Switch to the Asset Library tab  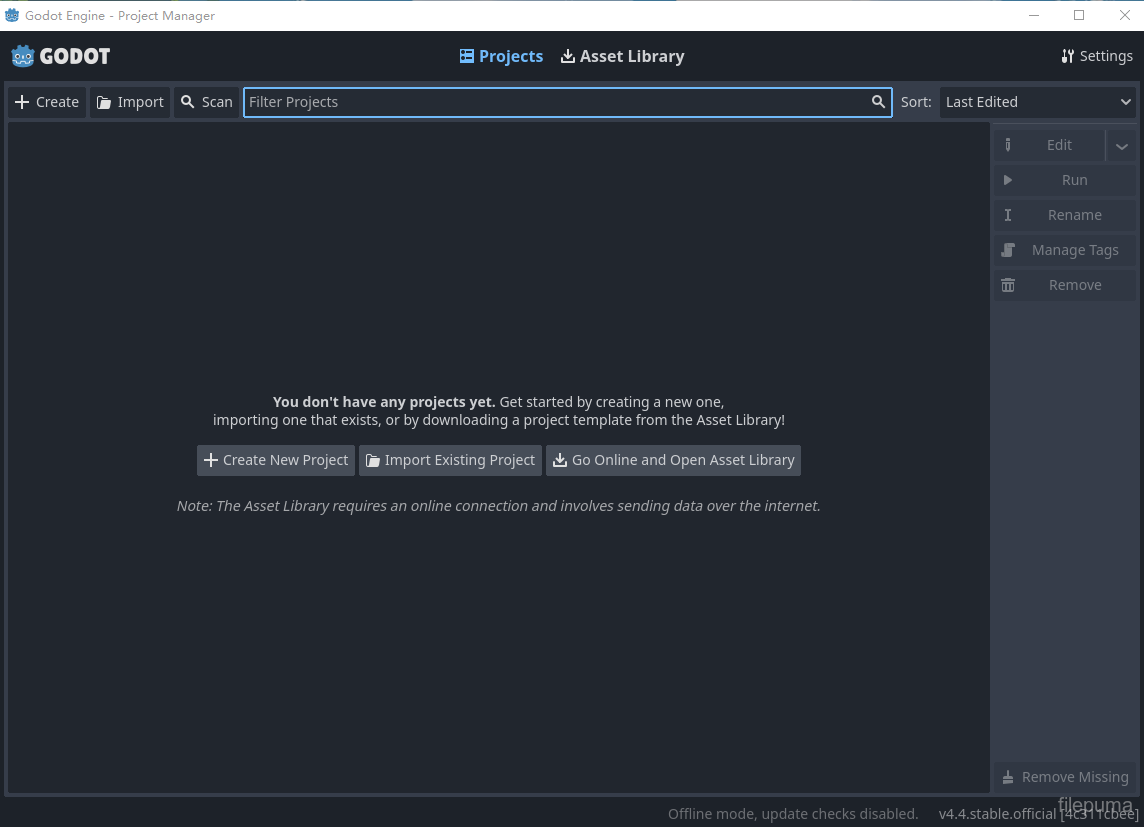(x=622, y=56)
